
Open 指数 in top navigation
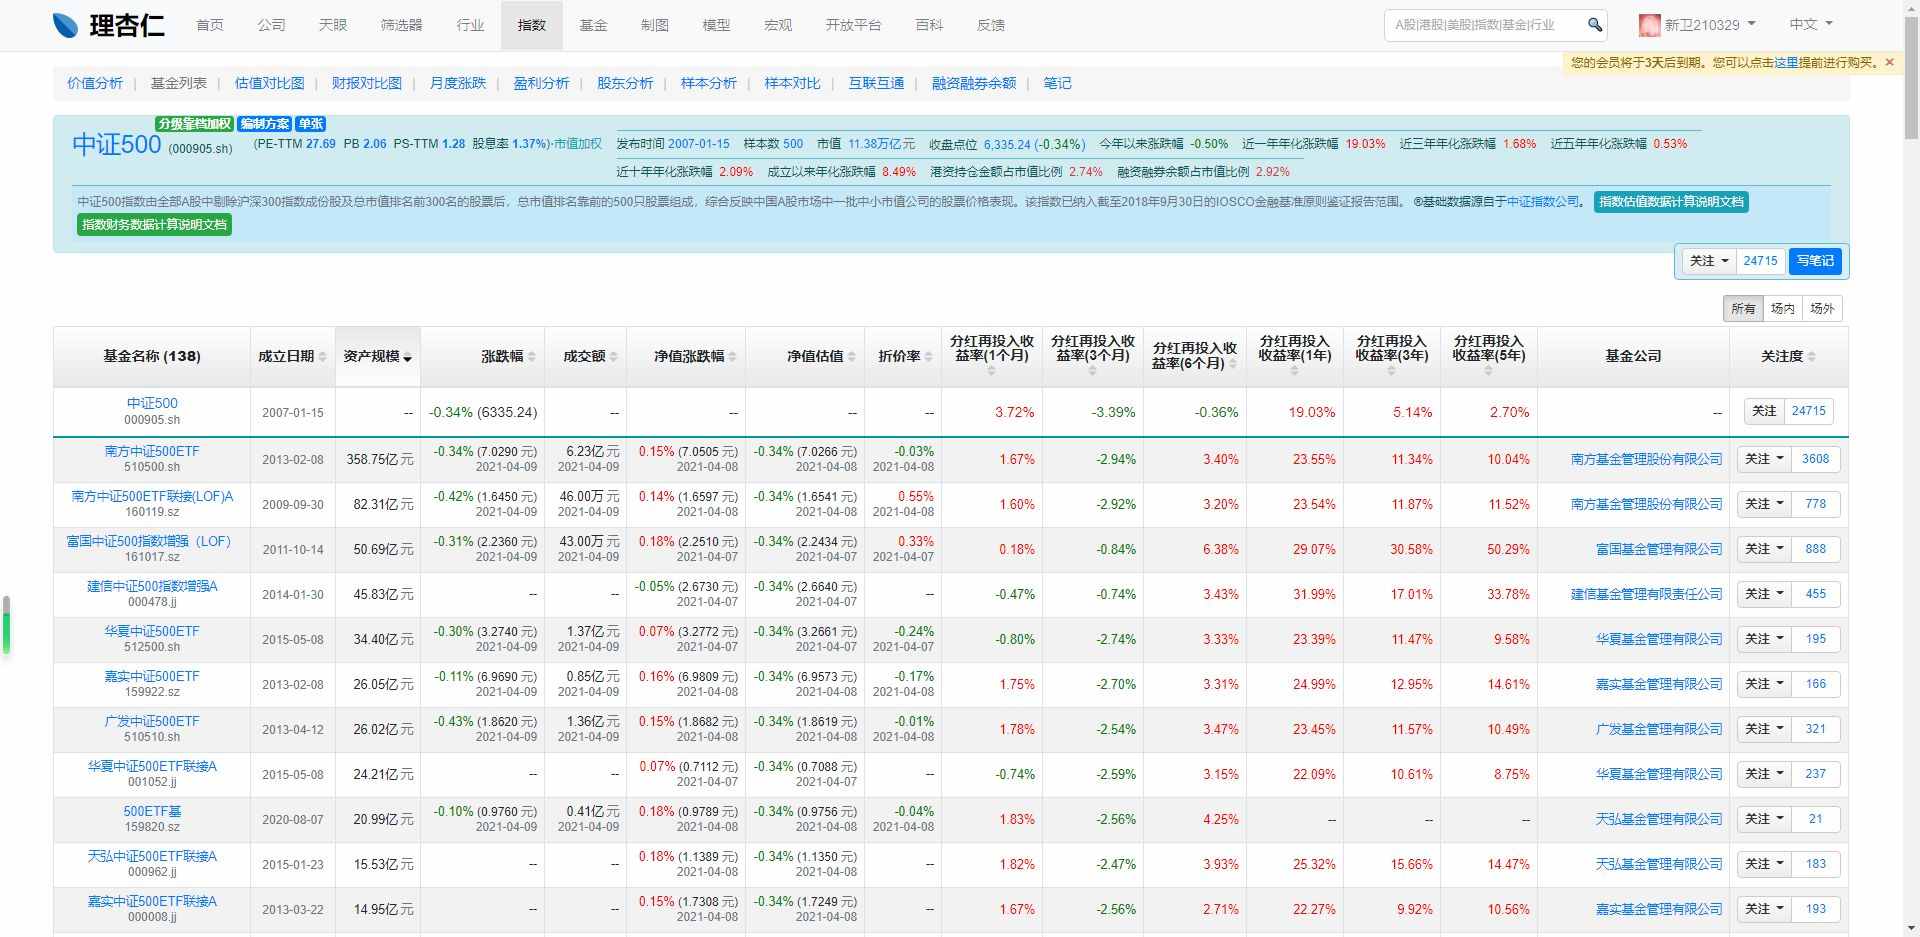click(x=532, y=25)
